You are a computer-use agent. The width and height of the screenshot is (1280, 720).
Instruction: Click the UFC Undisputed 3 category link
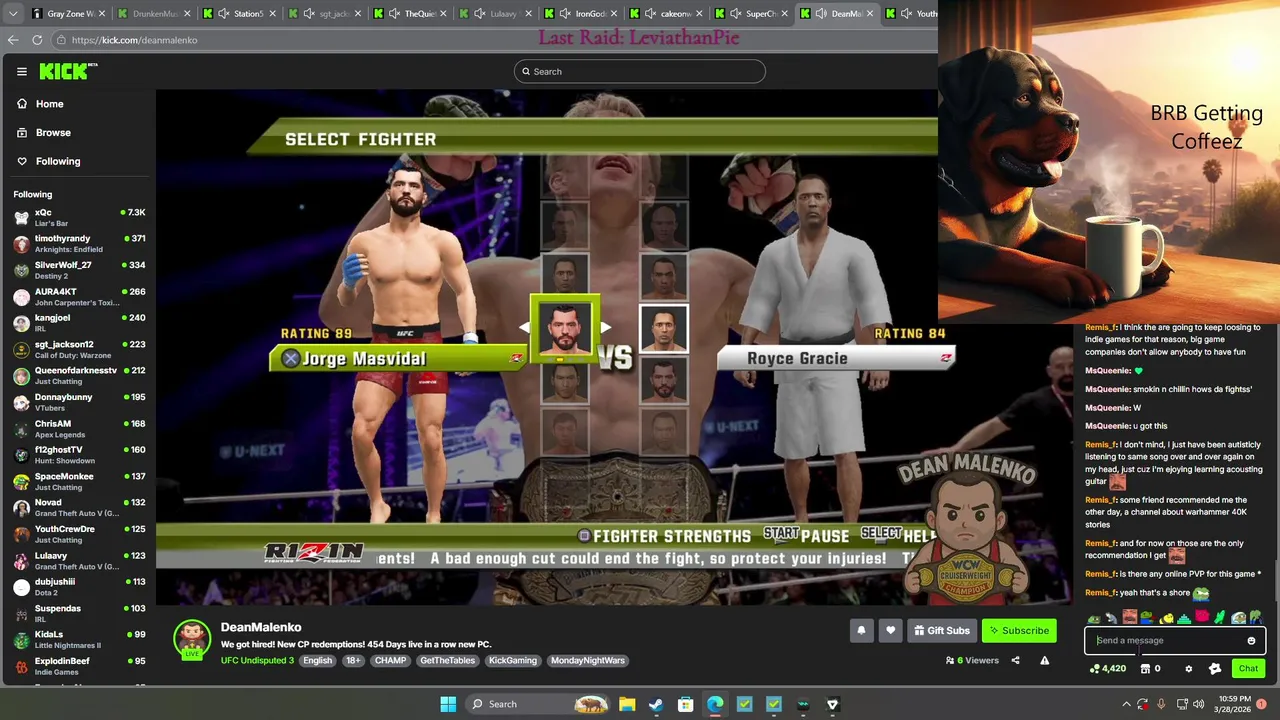click(257, 660)
